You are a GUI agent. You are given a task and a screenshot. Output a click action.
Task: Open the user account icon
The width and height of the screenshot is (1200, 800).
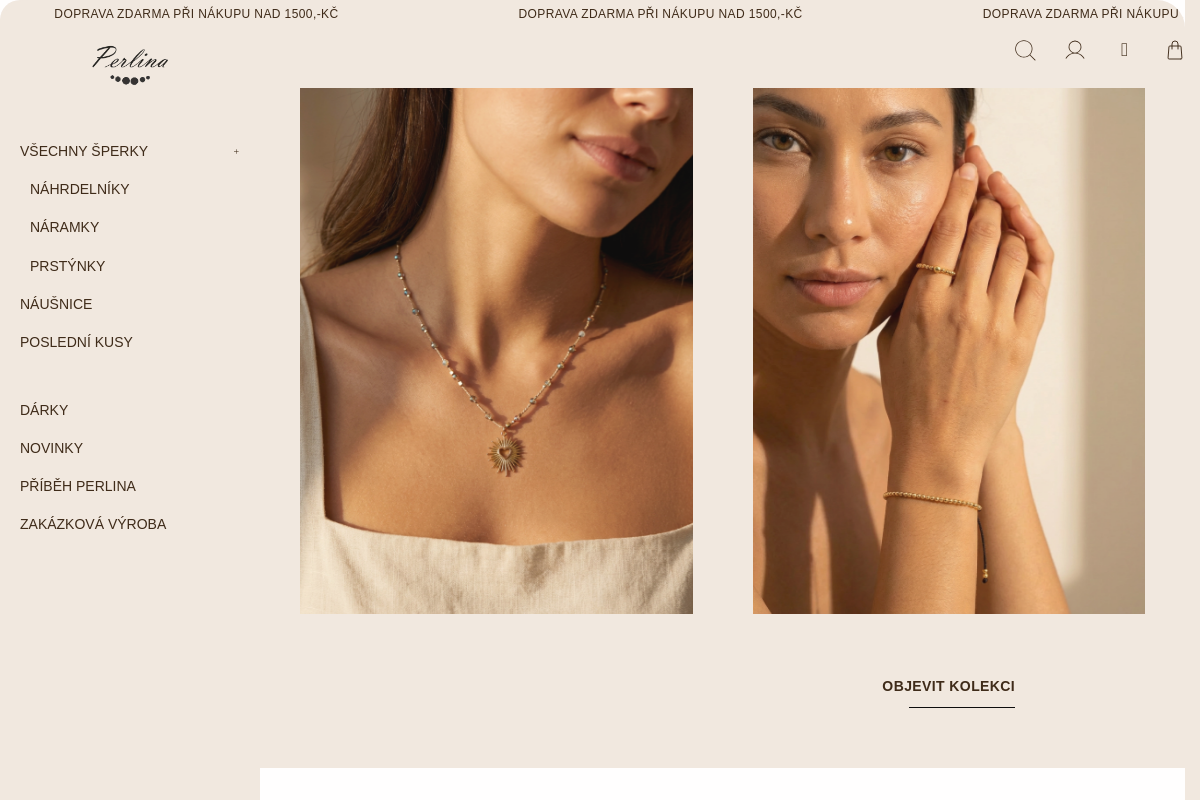pos(1075,50)
